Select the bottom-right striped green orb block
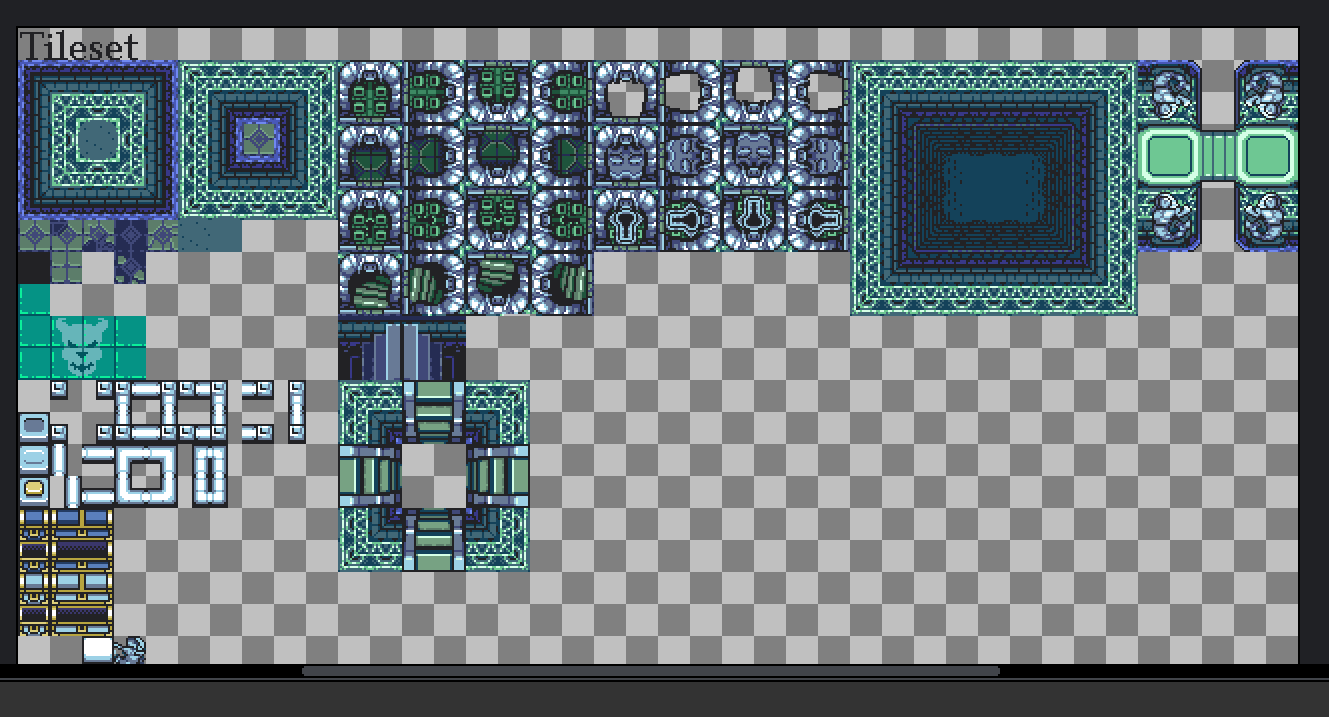Screen dimensions: 1329x717 click(x=562, y=284)
